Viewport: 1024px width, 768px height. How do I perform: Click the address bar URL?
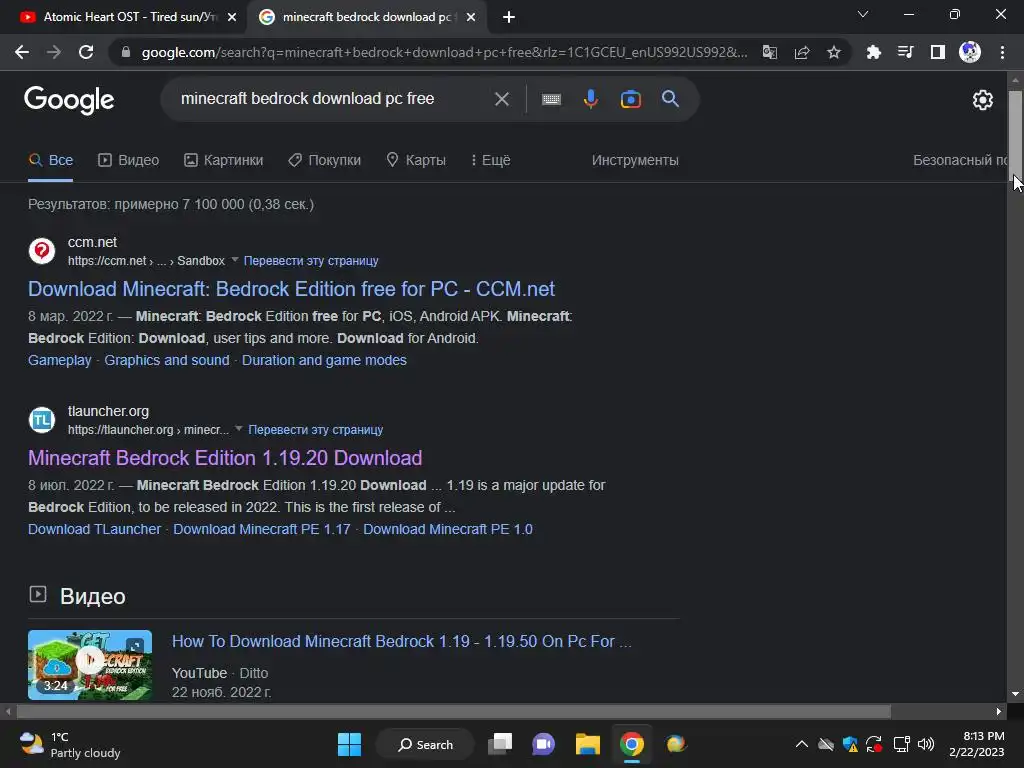[444, 52]
